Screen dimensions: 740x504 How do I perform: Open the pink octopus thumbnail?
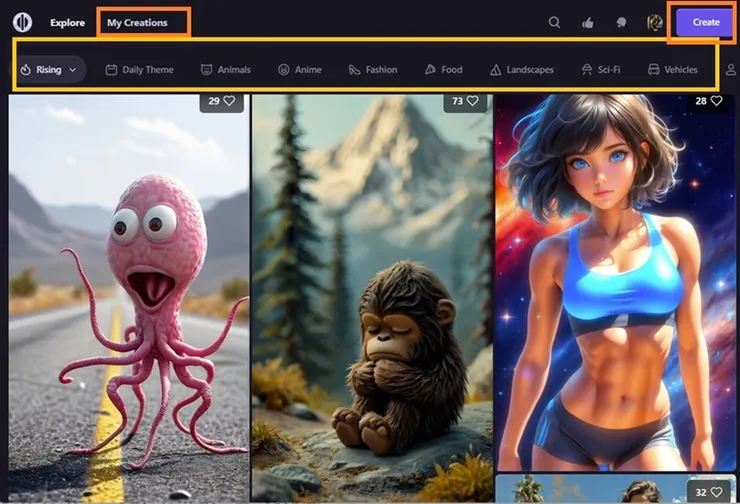[129, 298]
